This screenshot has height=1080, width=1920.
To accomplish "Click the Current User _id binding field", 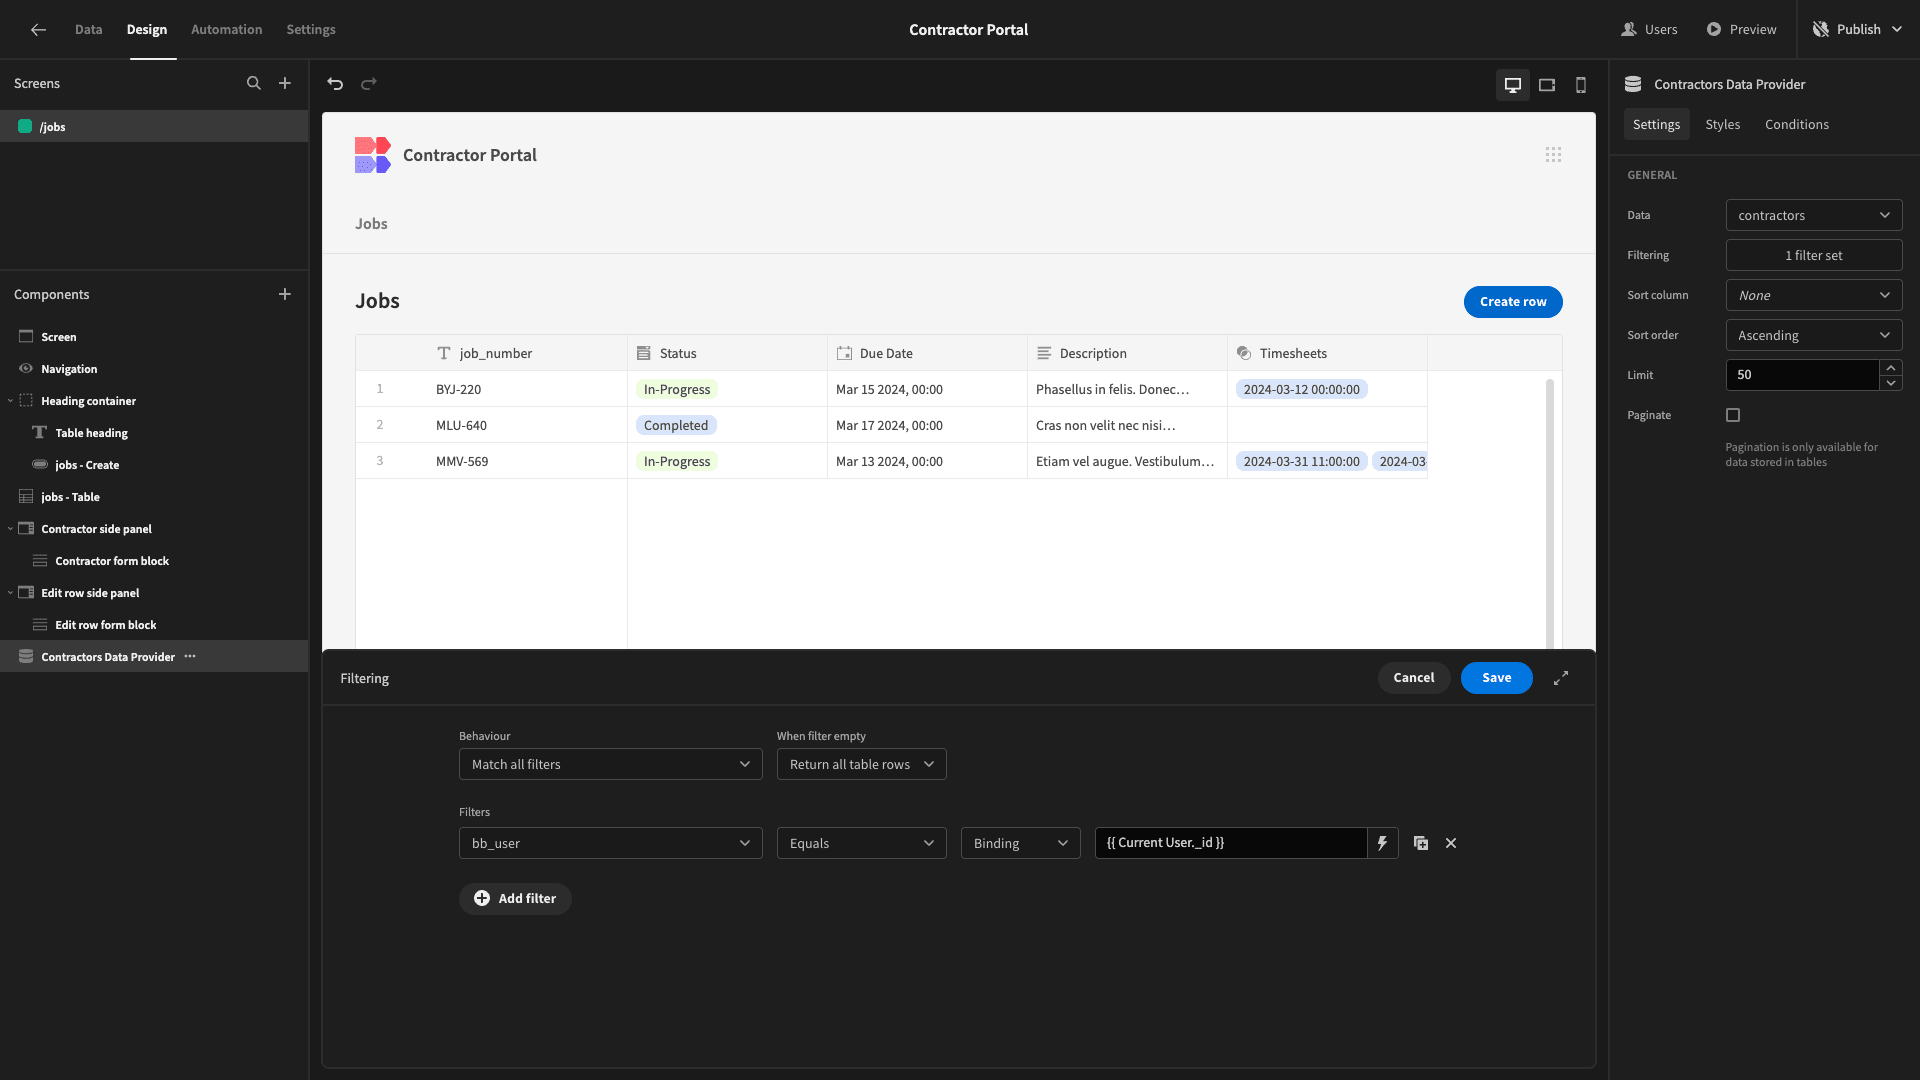I will point(1230,843).
